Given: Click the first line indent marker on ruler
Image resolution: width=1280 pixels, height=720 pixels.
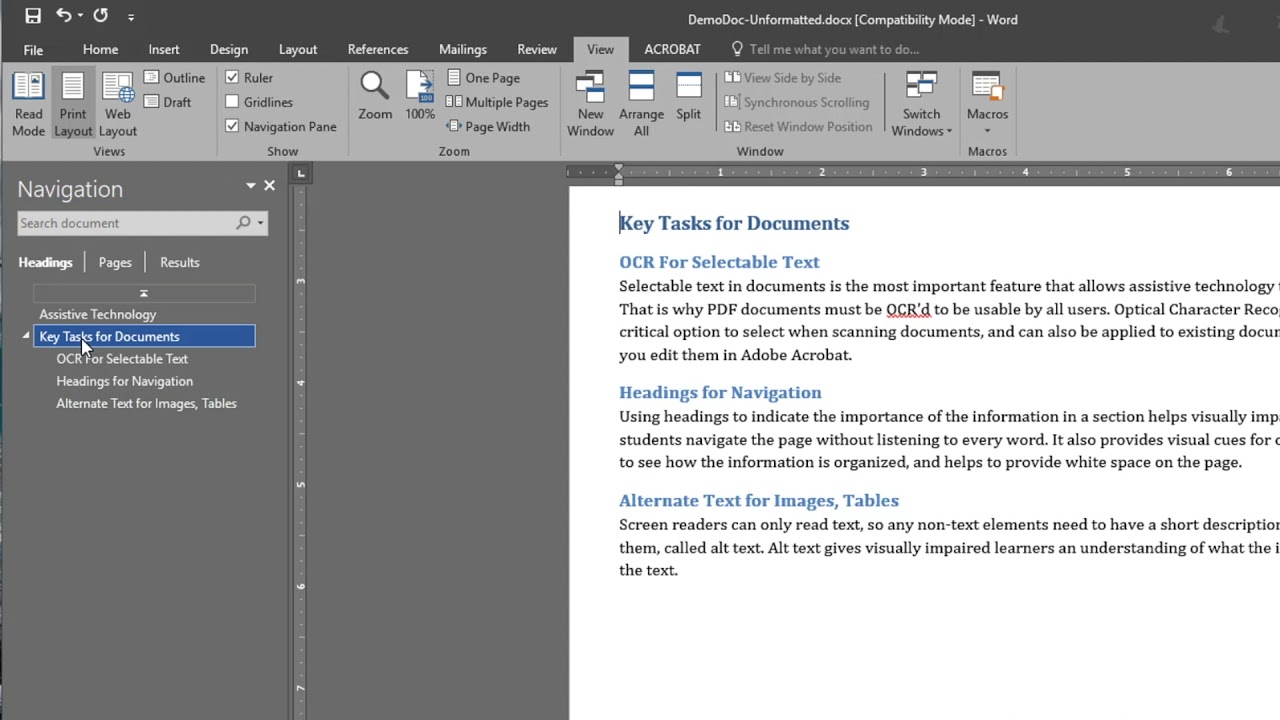Looking at the screenshot, I should click(x=618, y=168).
